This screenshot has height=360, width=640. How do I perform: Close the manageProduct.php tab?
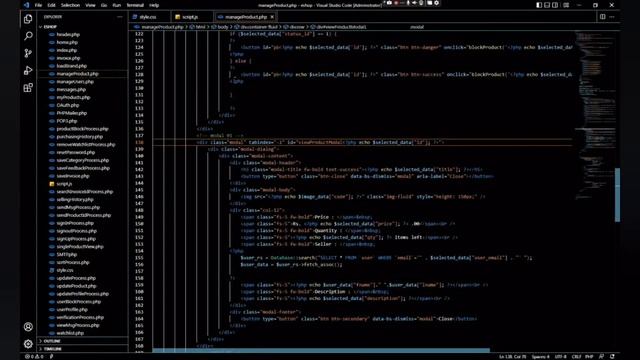(x=272, y=17)
